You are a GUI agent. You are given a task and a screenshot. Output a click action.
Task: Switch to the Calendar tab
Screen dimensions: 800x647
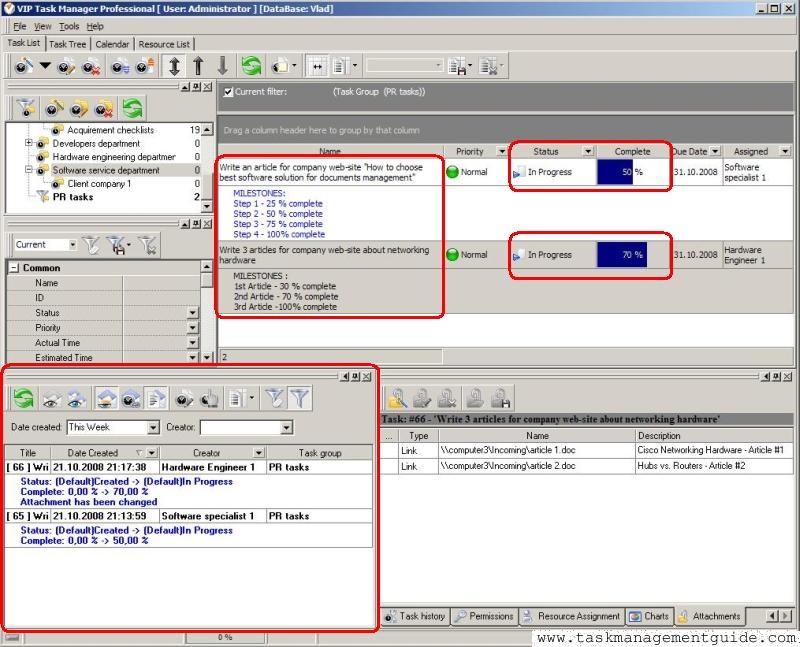[x=112, y=44]
